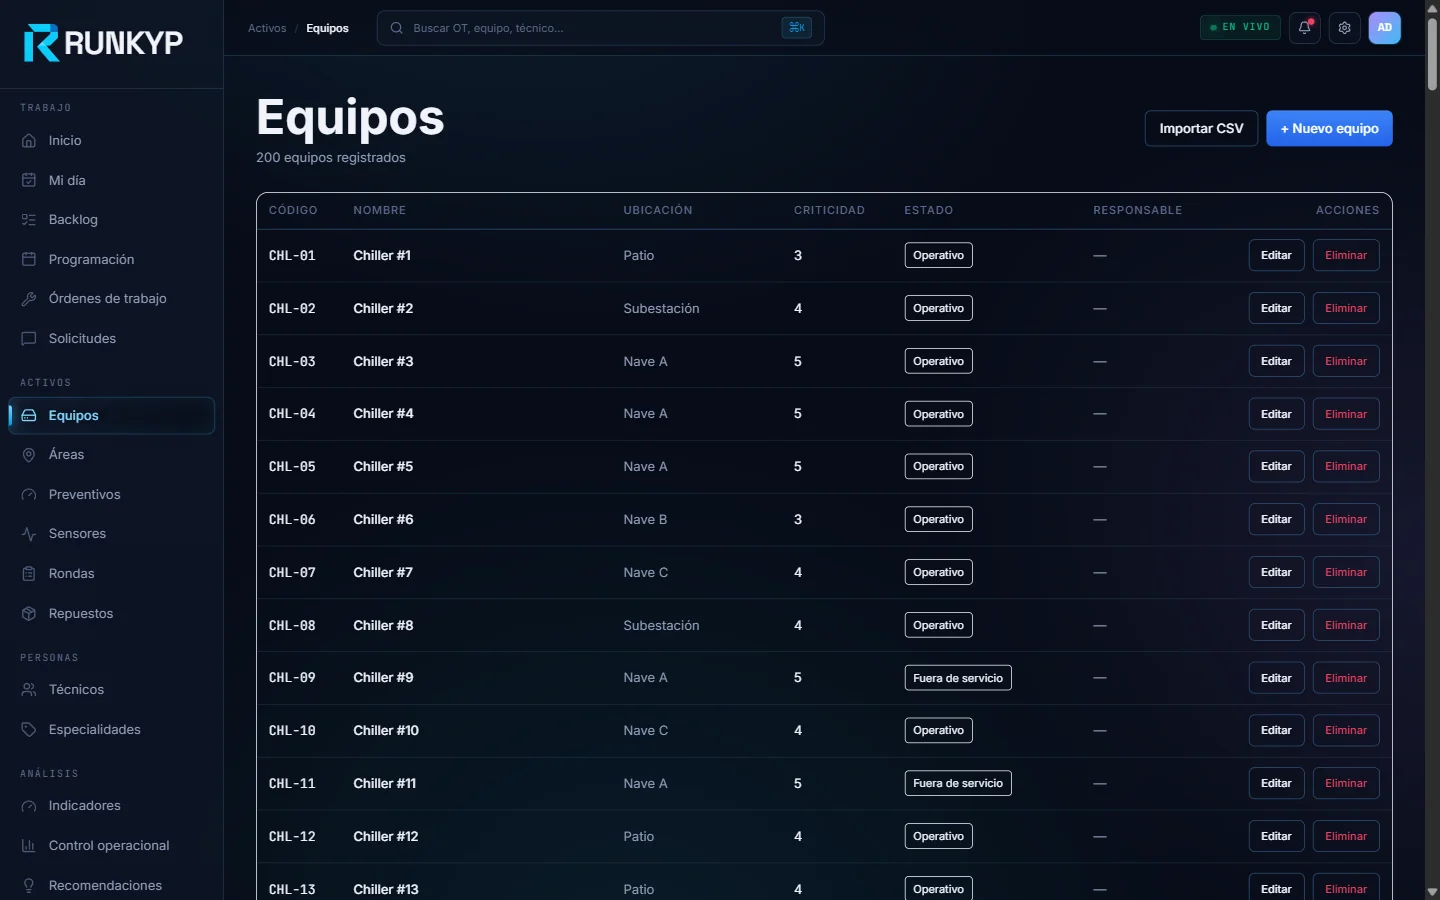Click the Programación calendar icon
The image size is (1440, 900).
tap(29, 259)
